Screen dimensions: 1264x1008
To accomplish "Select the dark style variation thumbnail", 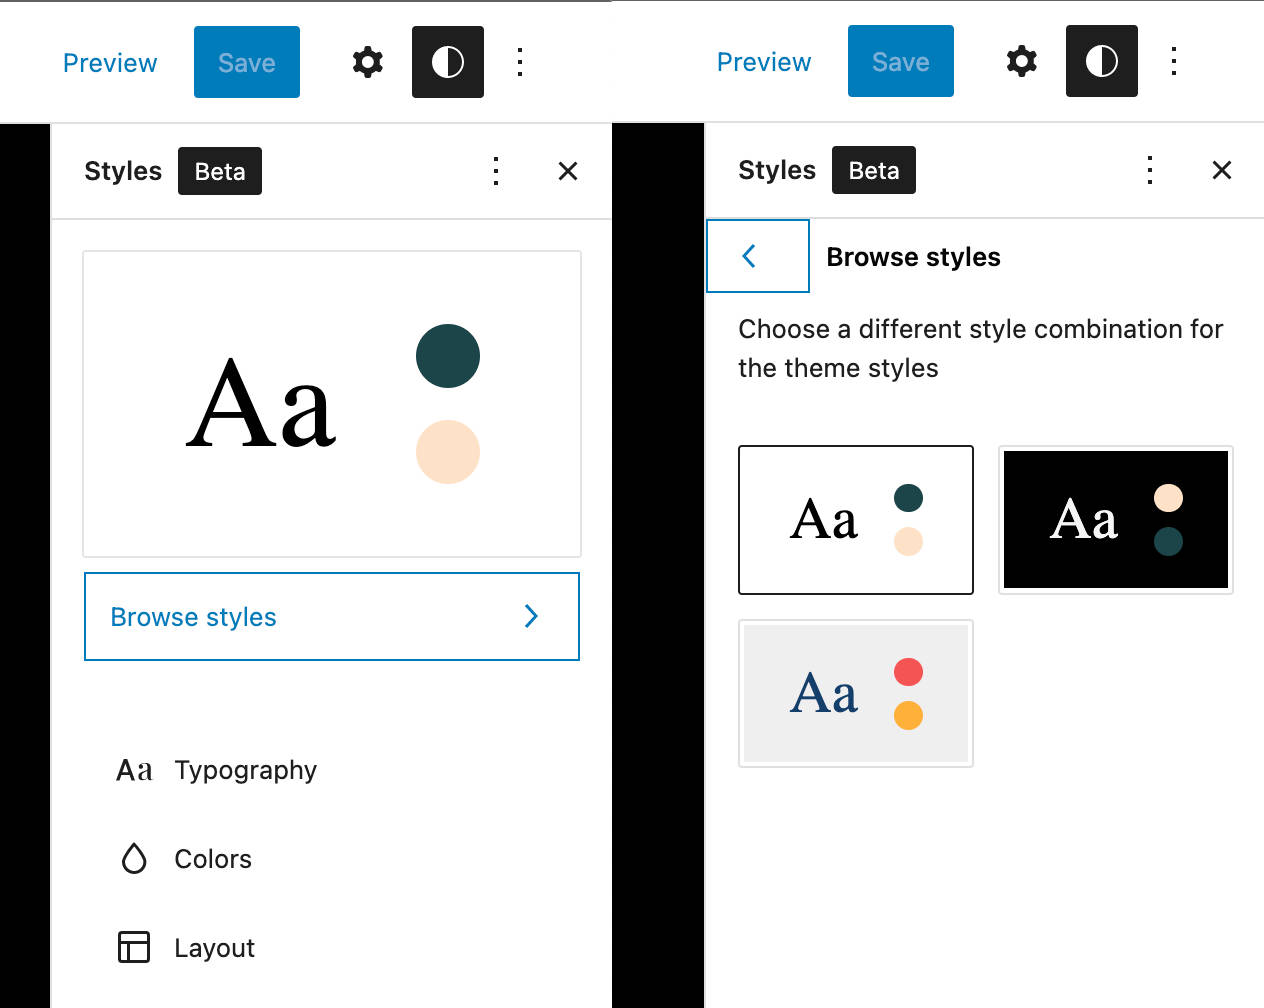I will point(1115,520).
